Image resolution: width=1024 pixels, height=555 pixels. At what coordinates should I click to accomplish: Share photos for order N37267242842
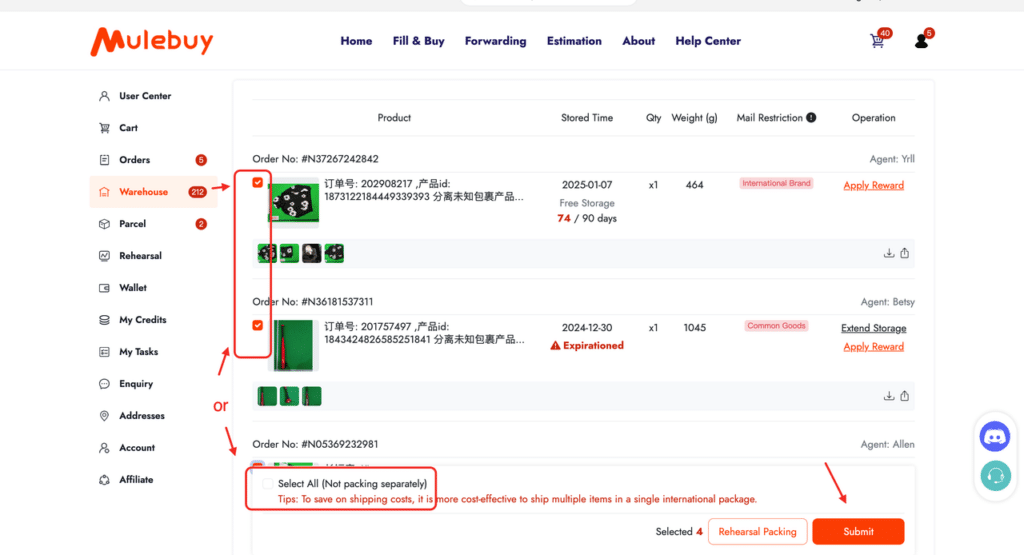(904, 253)
